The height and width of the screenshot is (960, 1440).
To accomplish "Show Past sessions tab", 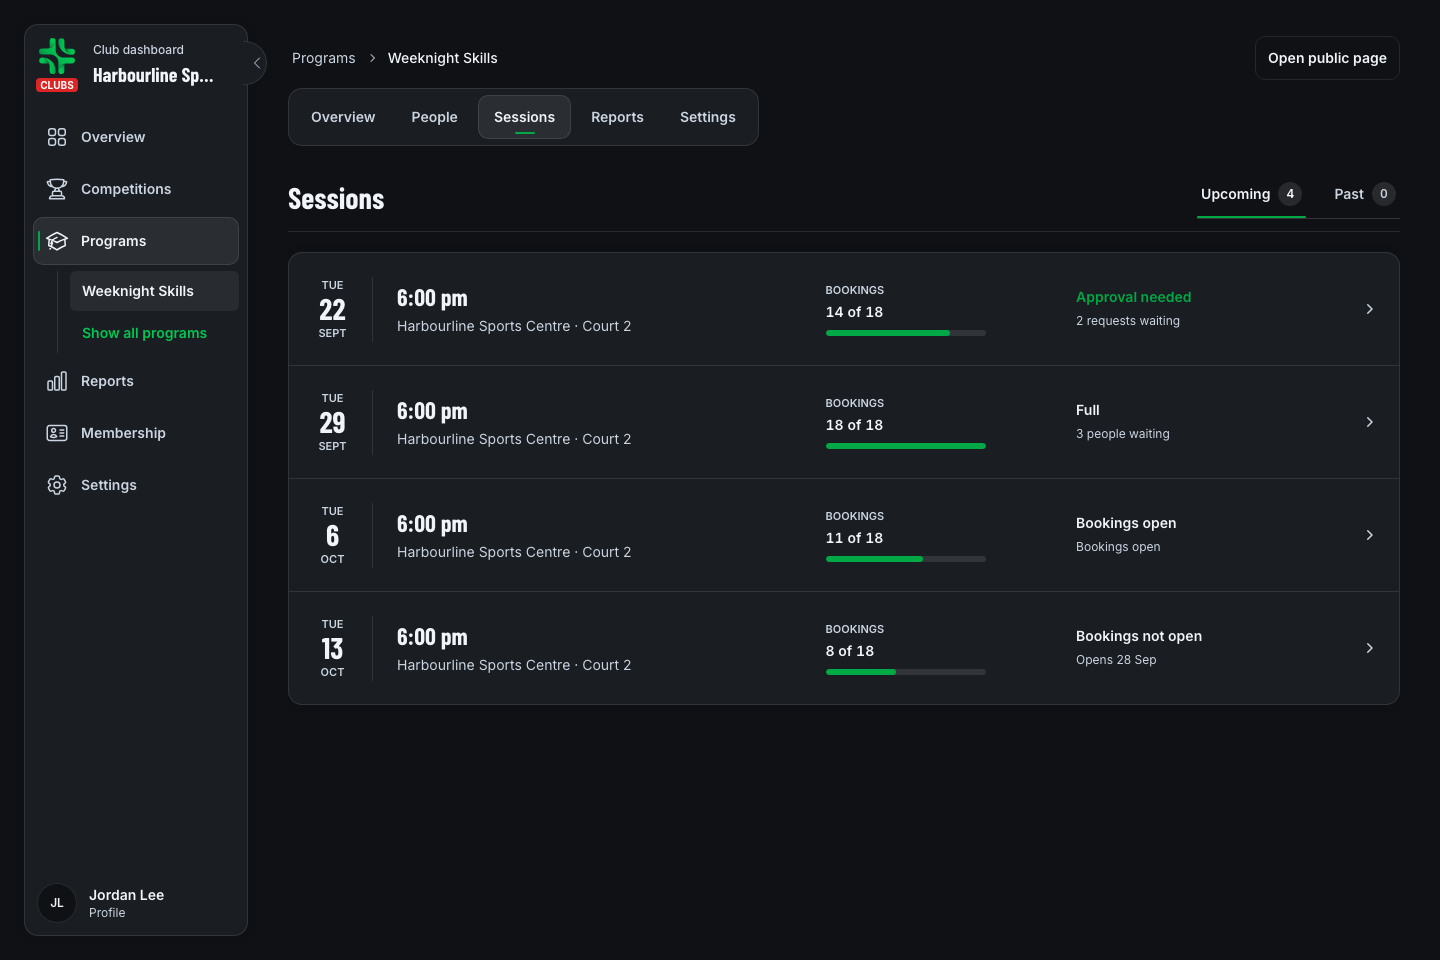I will pos(1364,195).
